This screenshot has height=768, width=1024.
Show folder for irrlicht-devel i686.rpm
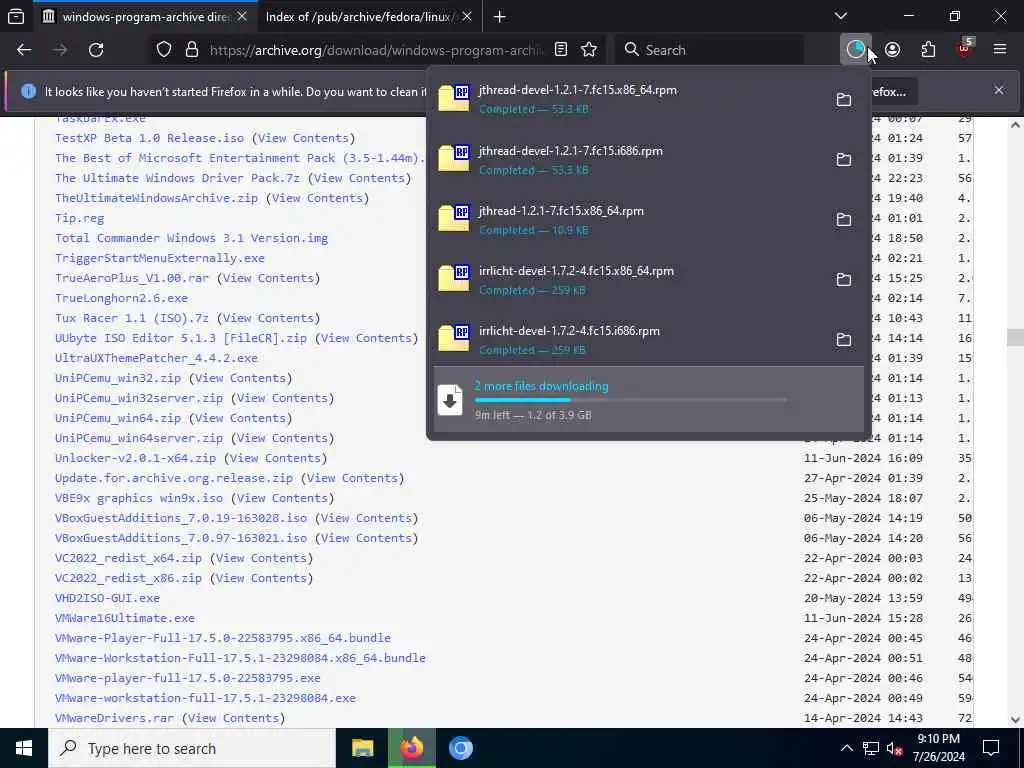pos(844,340)
